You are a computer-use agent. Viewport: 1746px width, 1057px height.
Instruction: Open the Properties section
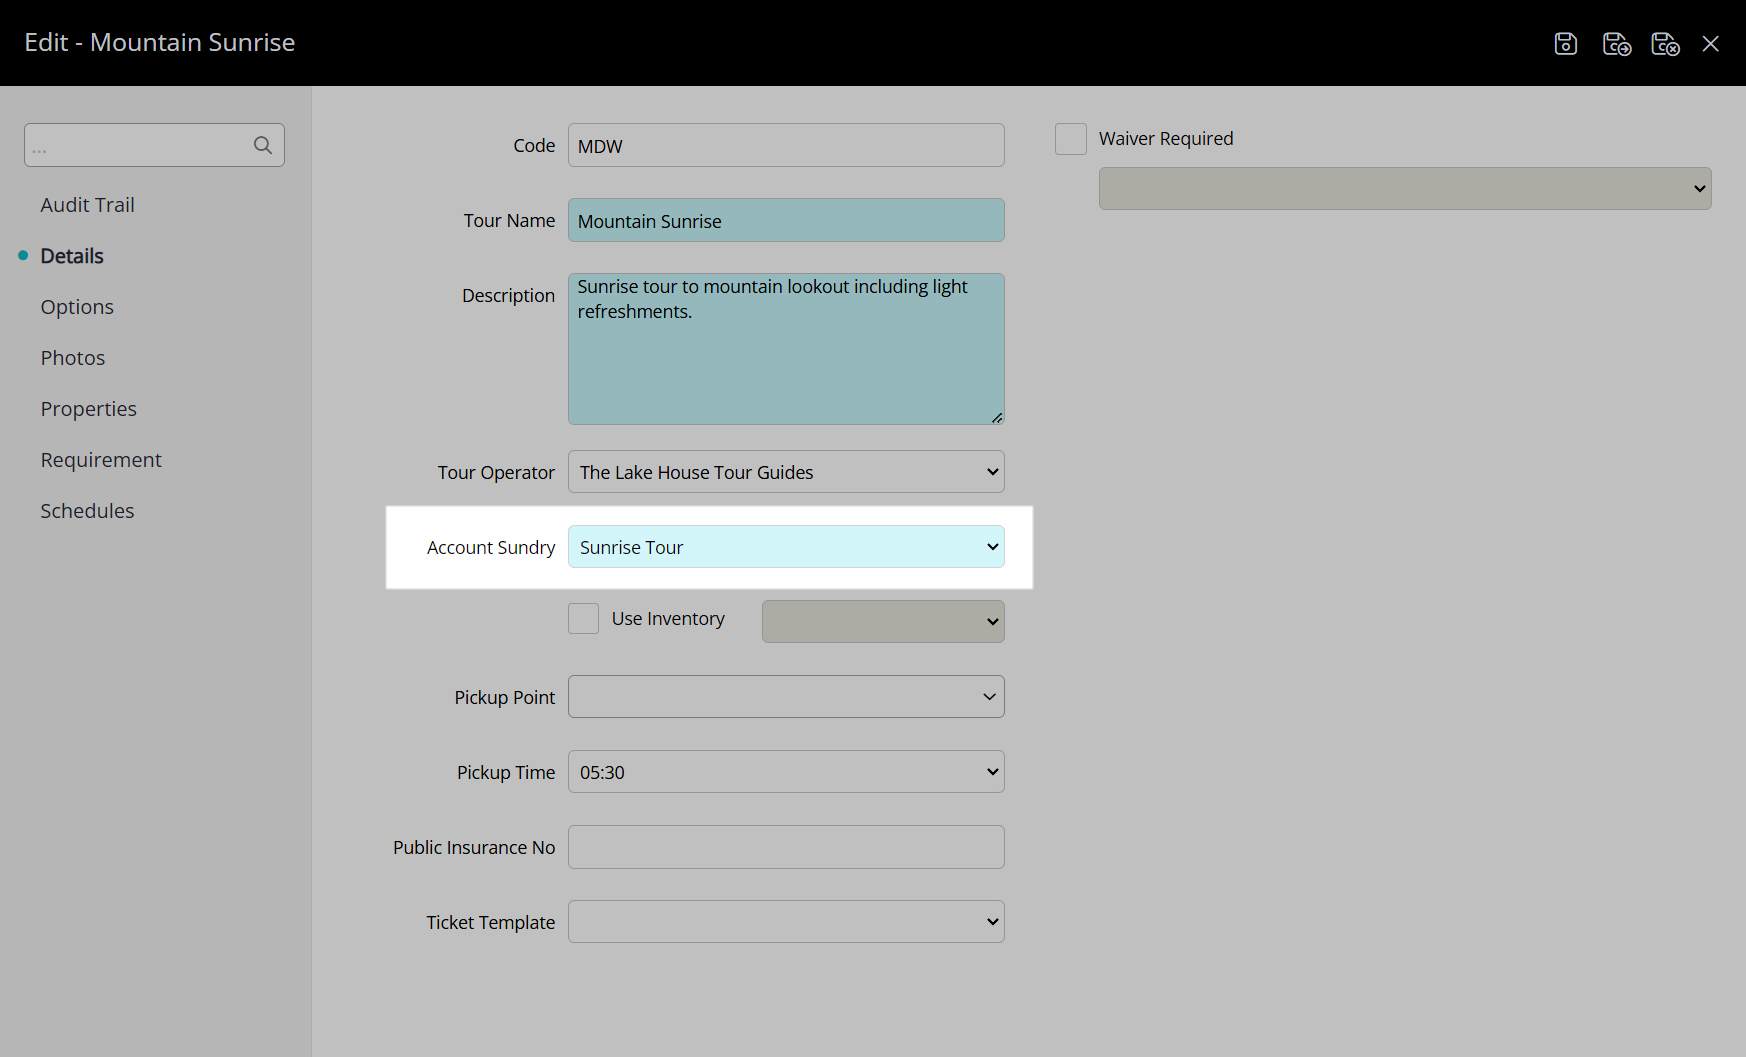click(88, 409)
